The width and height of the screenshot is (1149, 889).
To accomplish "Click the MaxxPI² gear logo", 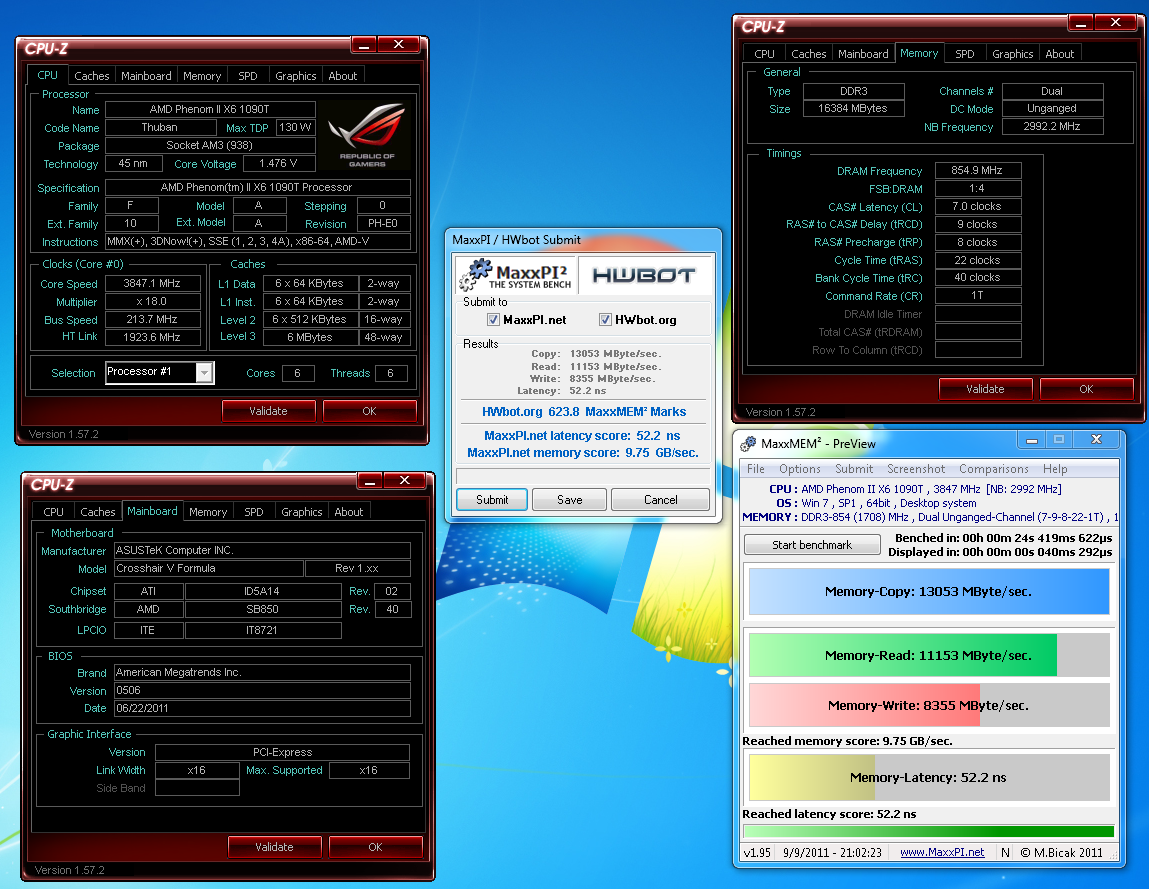I will [x=516, y=276].
